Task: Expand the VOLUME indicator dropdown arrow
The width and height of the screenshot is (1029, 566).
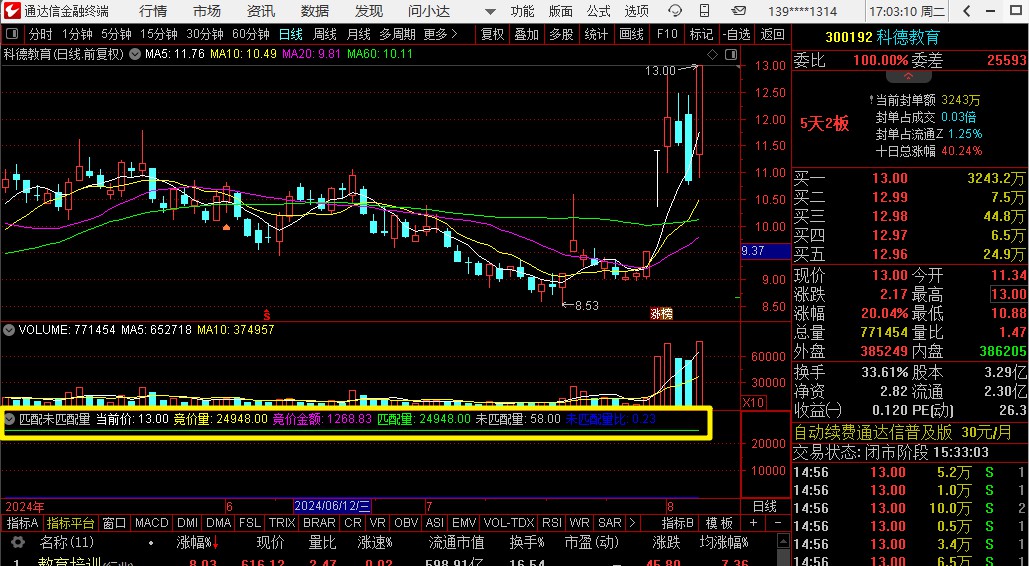Action: click(x=9, y=329)
